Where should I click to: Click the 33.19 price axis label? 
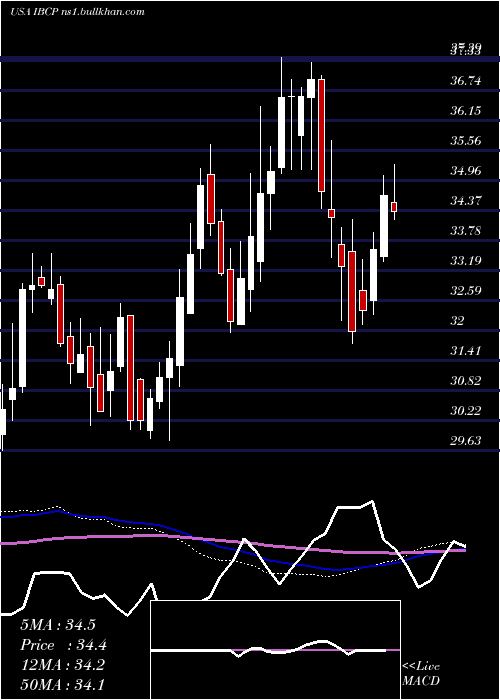(x=466, y=260)
